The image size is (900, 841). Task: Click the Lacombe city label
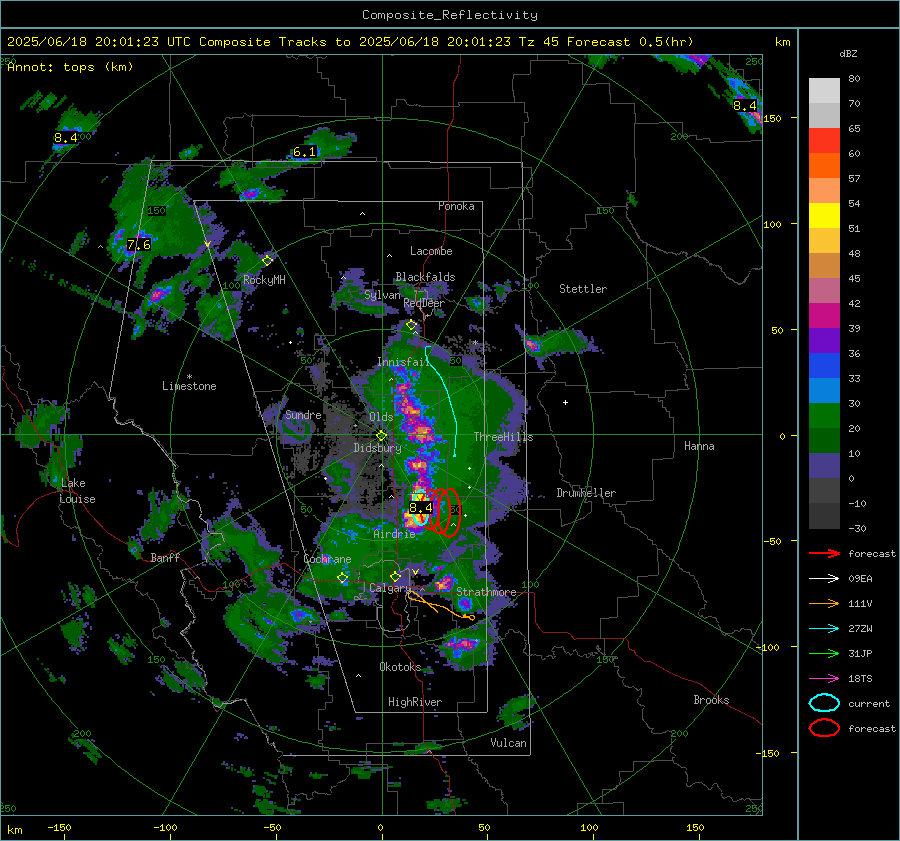[x=431, y=251]
